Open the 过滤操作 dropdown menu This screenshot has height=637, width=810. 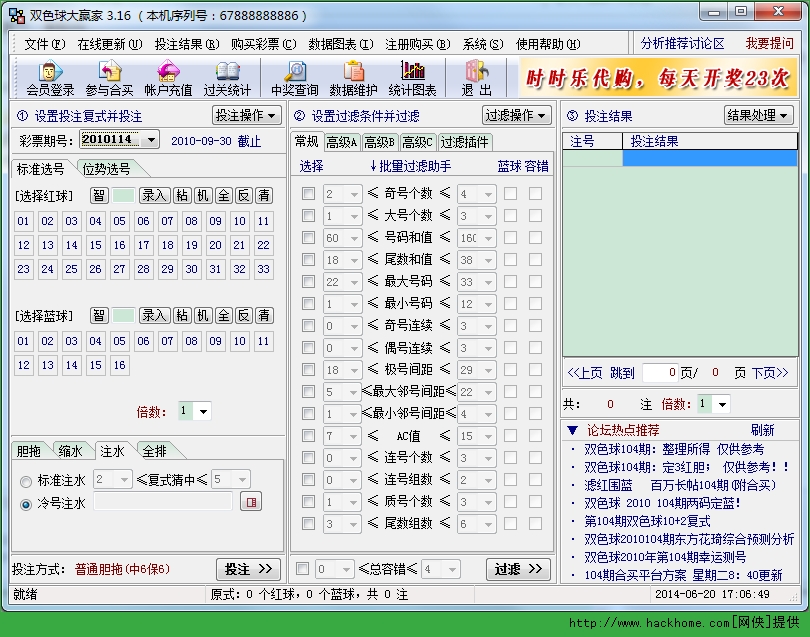point(517,115)
